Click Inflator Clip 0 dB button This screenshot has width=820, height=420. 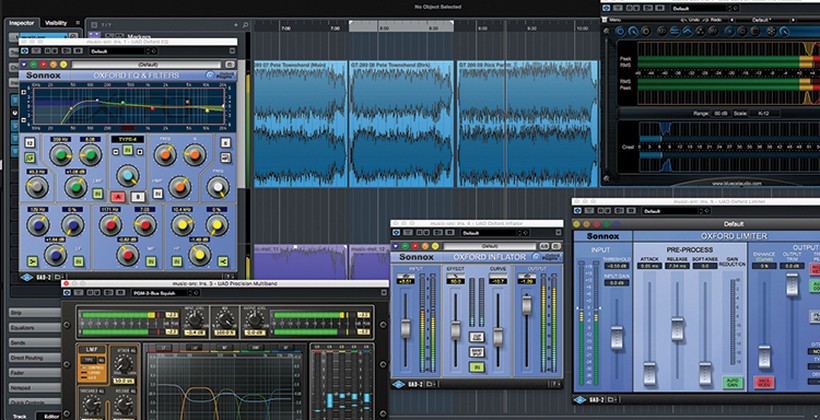tap(476, 337)
